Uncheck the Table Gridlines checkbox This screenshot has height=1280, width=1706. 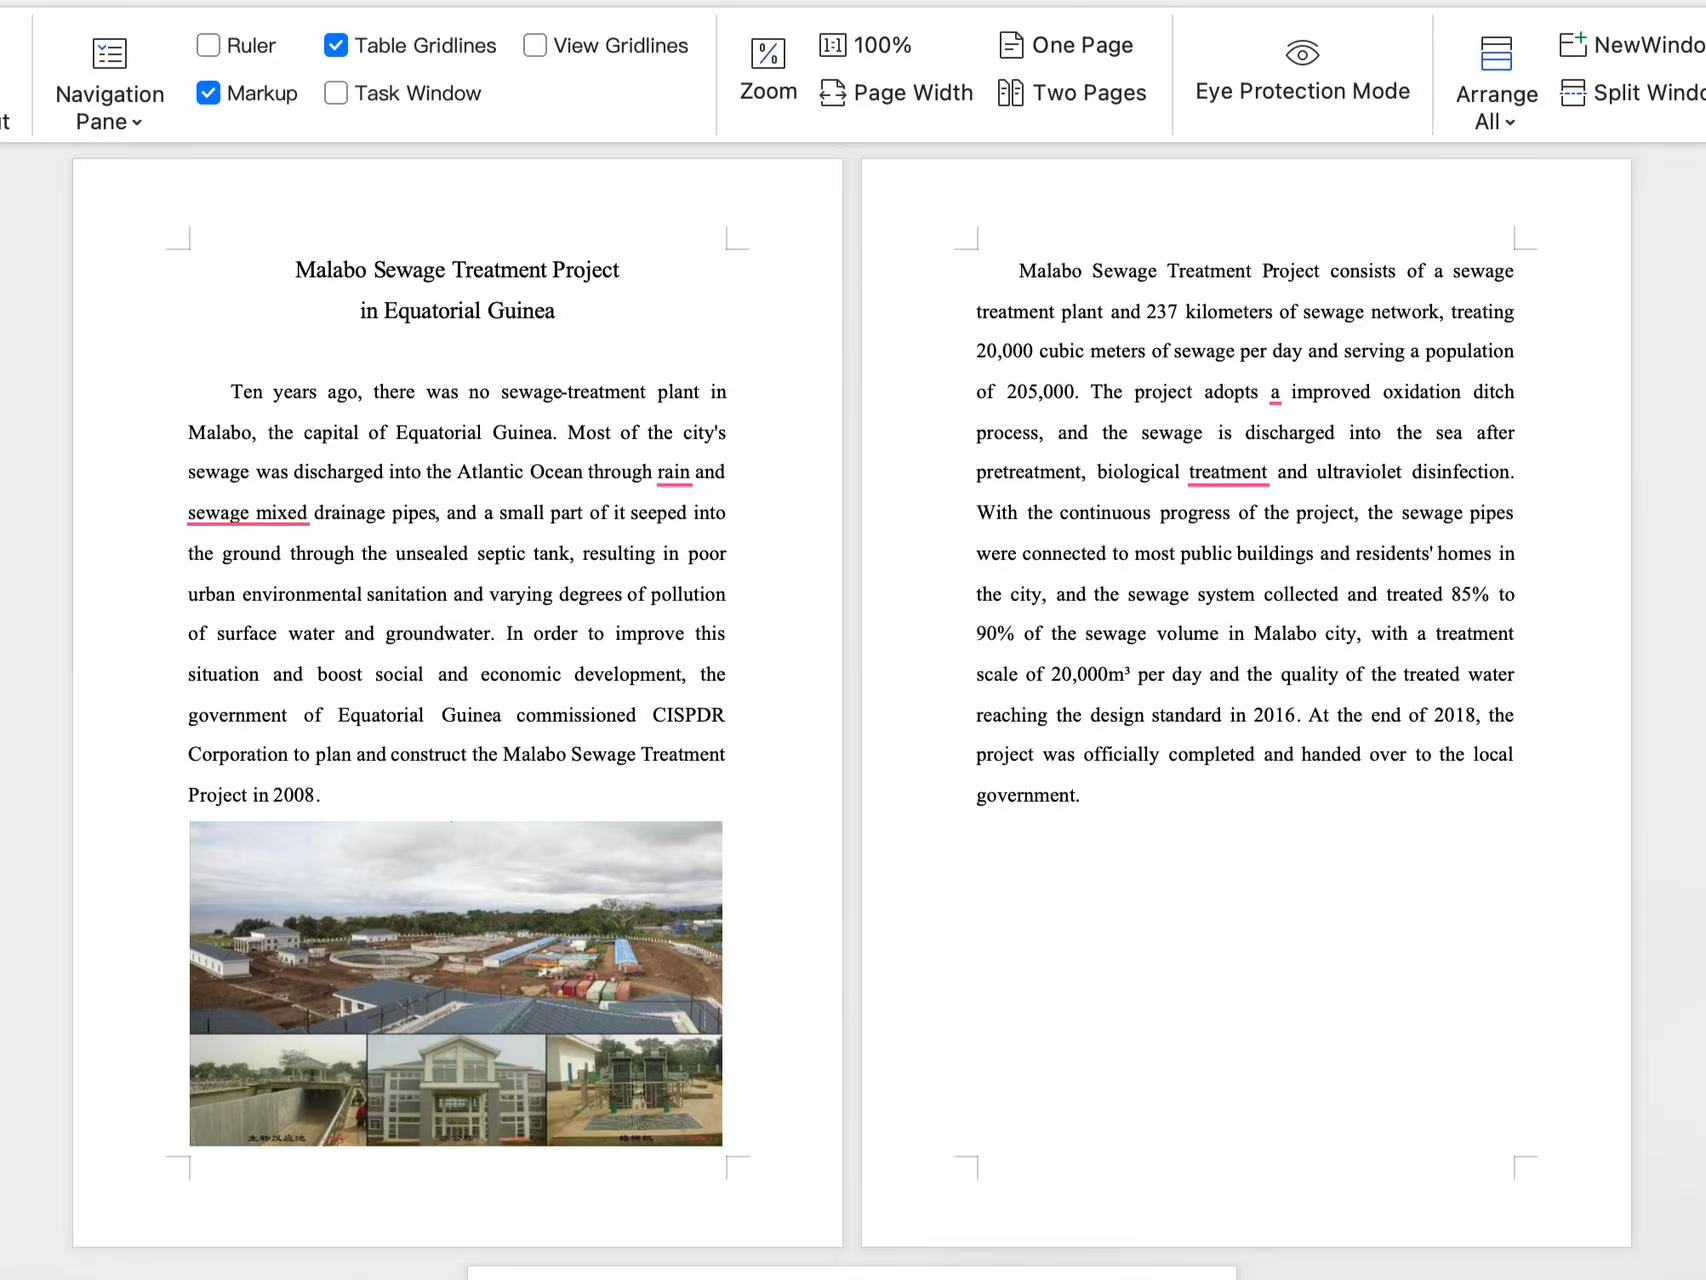tap(336, 45)
